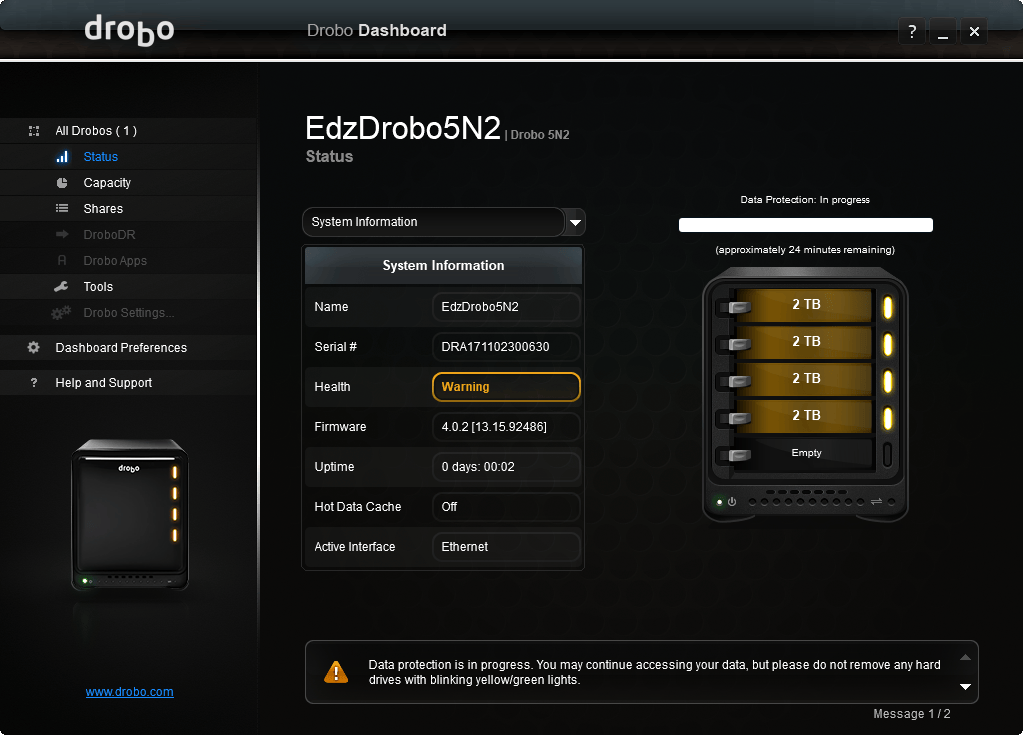Click the Shares list icon

tap(62, 209)
